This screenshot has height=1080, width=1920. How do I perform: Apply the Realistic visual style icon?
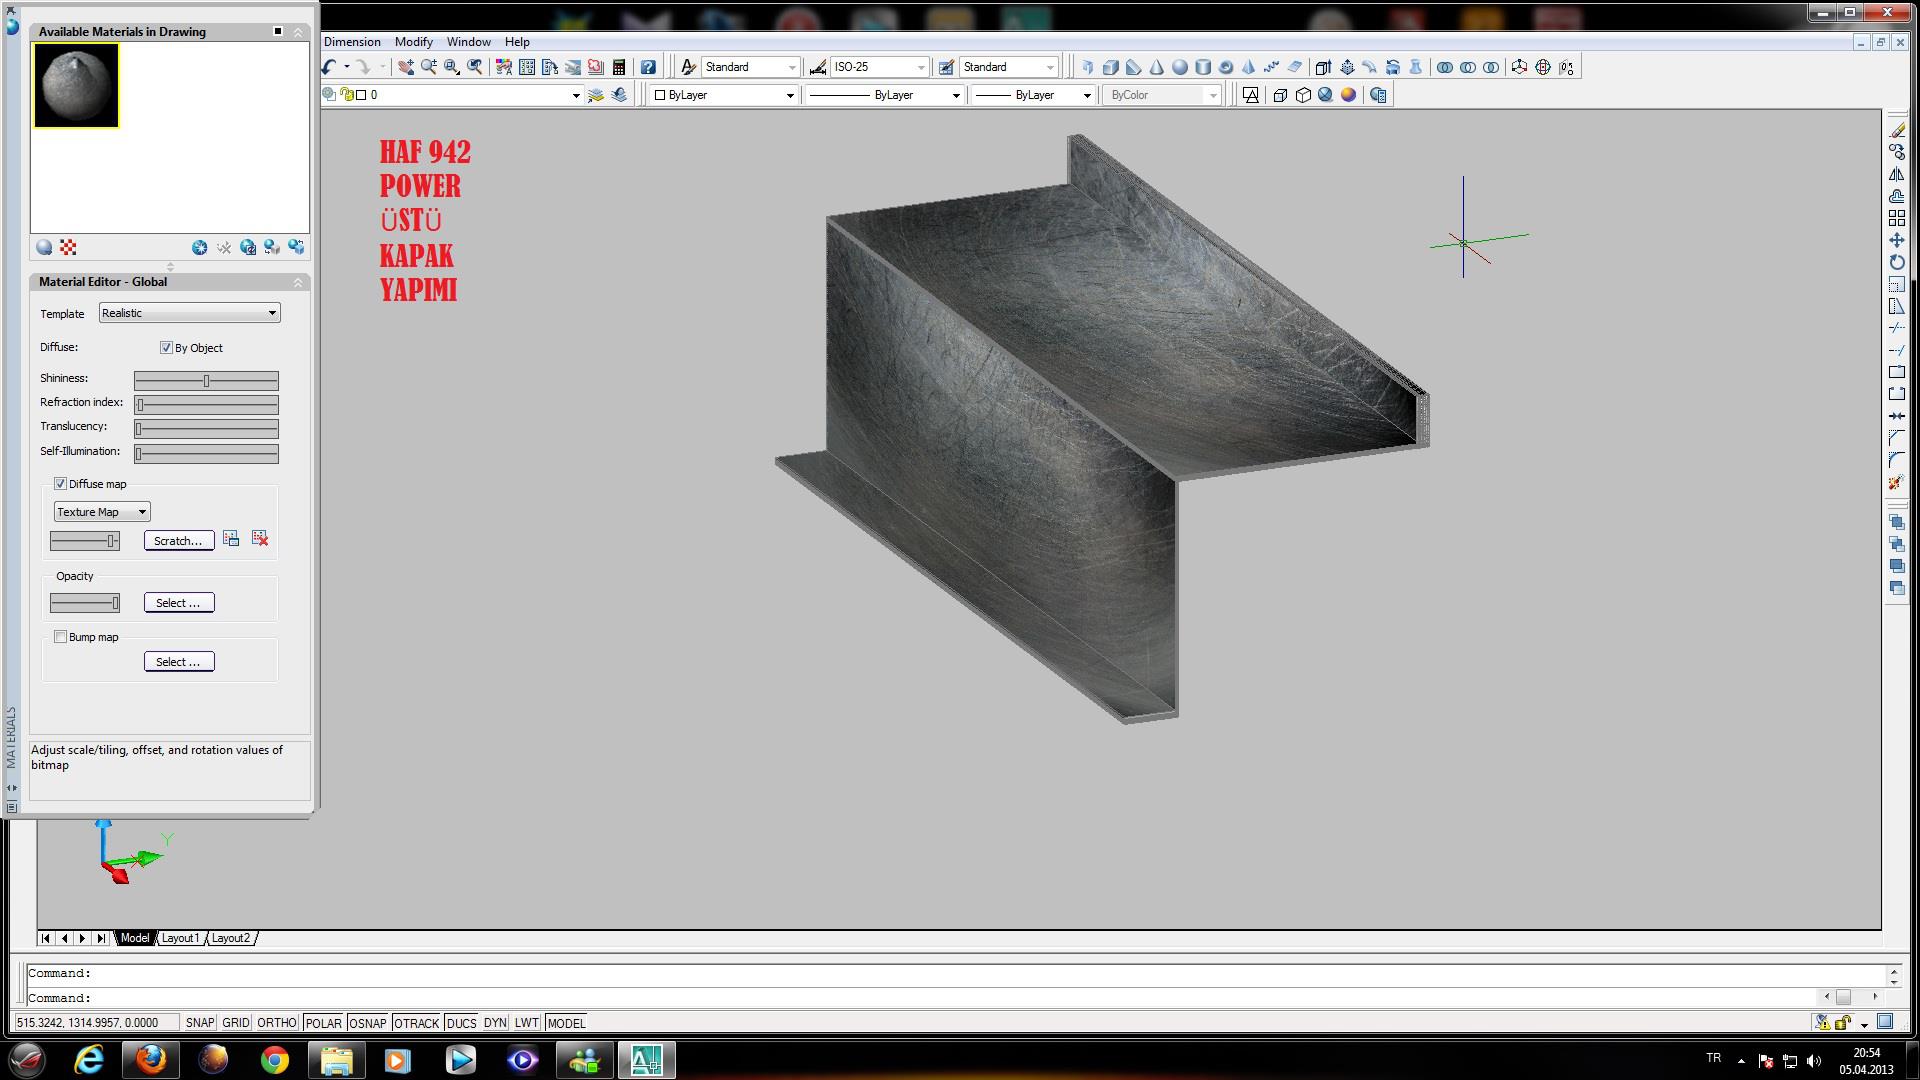(x=1325, y=95)
